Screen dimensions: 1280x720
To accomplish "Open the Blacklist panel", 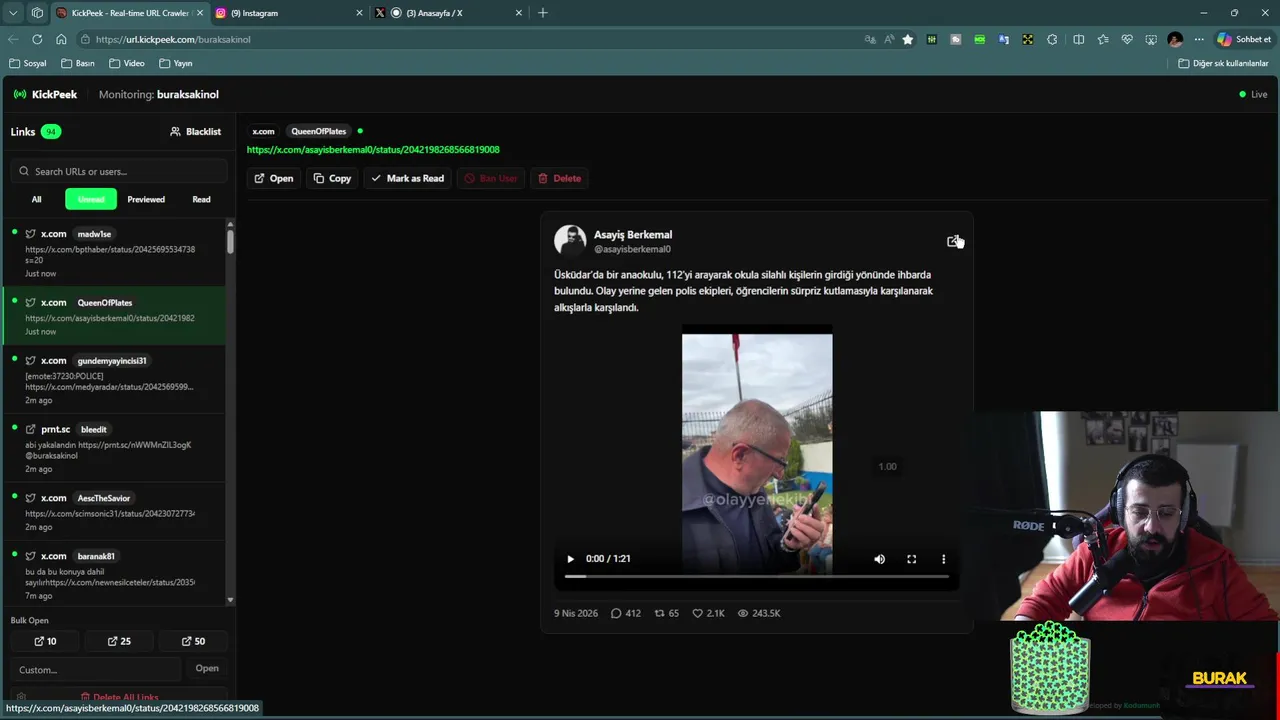I will click(195, 131).
